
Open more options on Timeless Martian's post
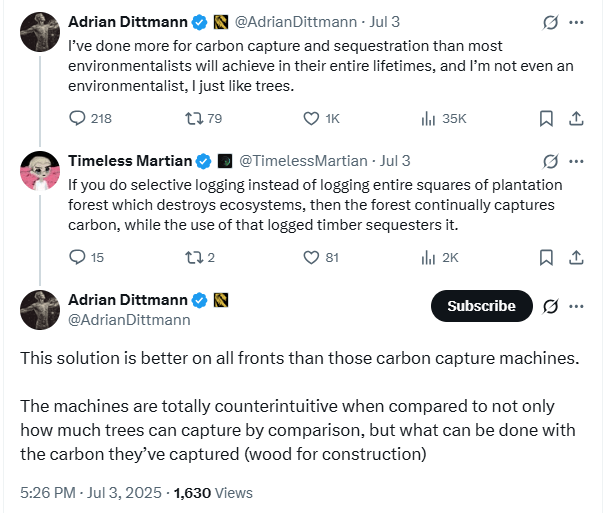576,161
